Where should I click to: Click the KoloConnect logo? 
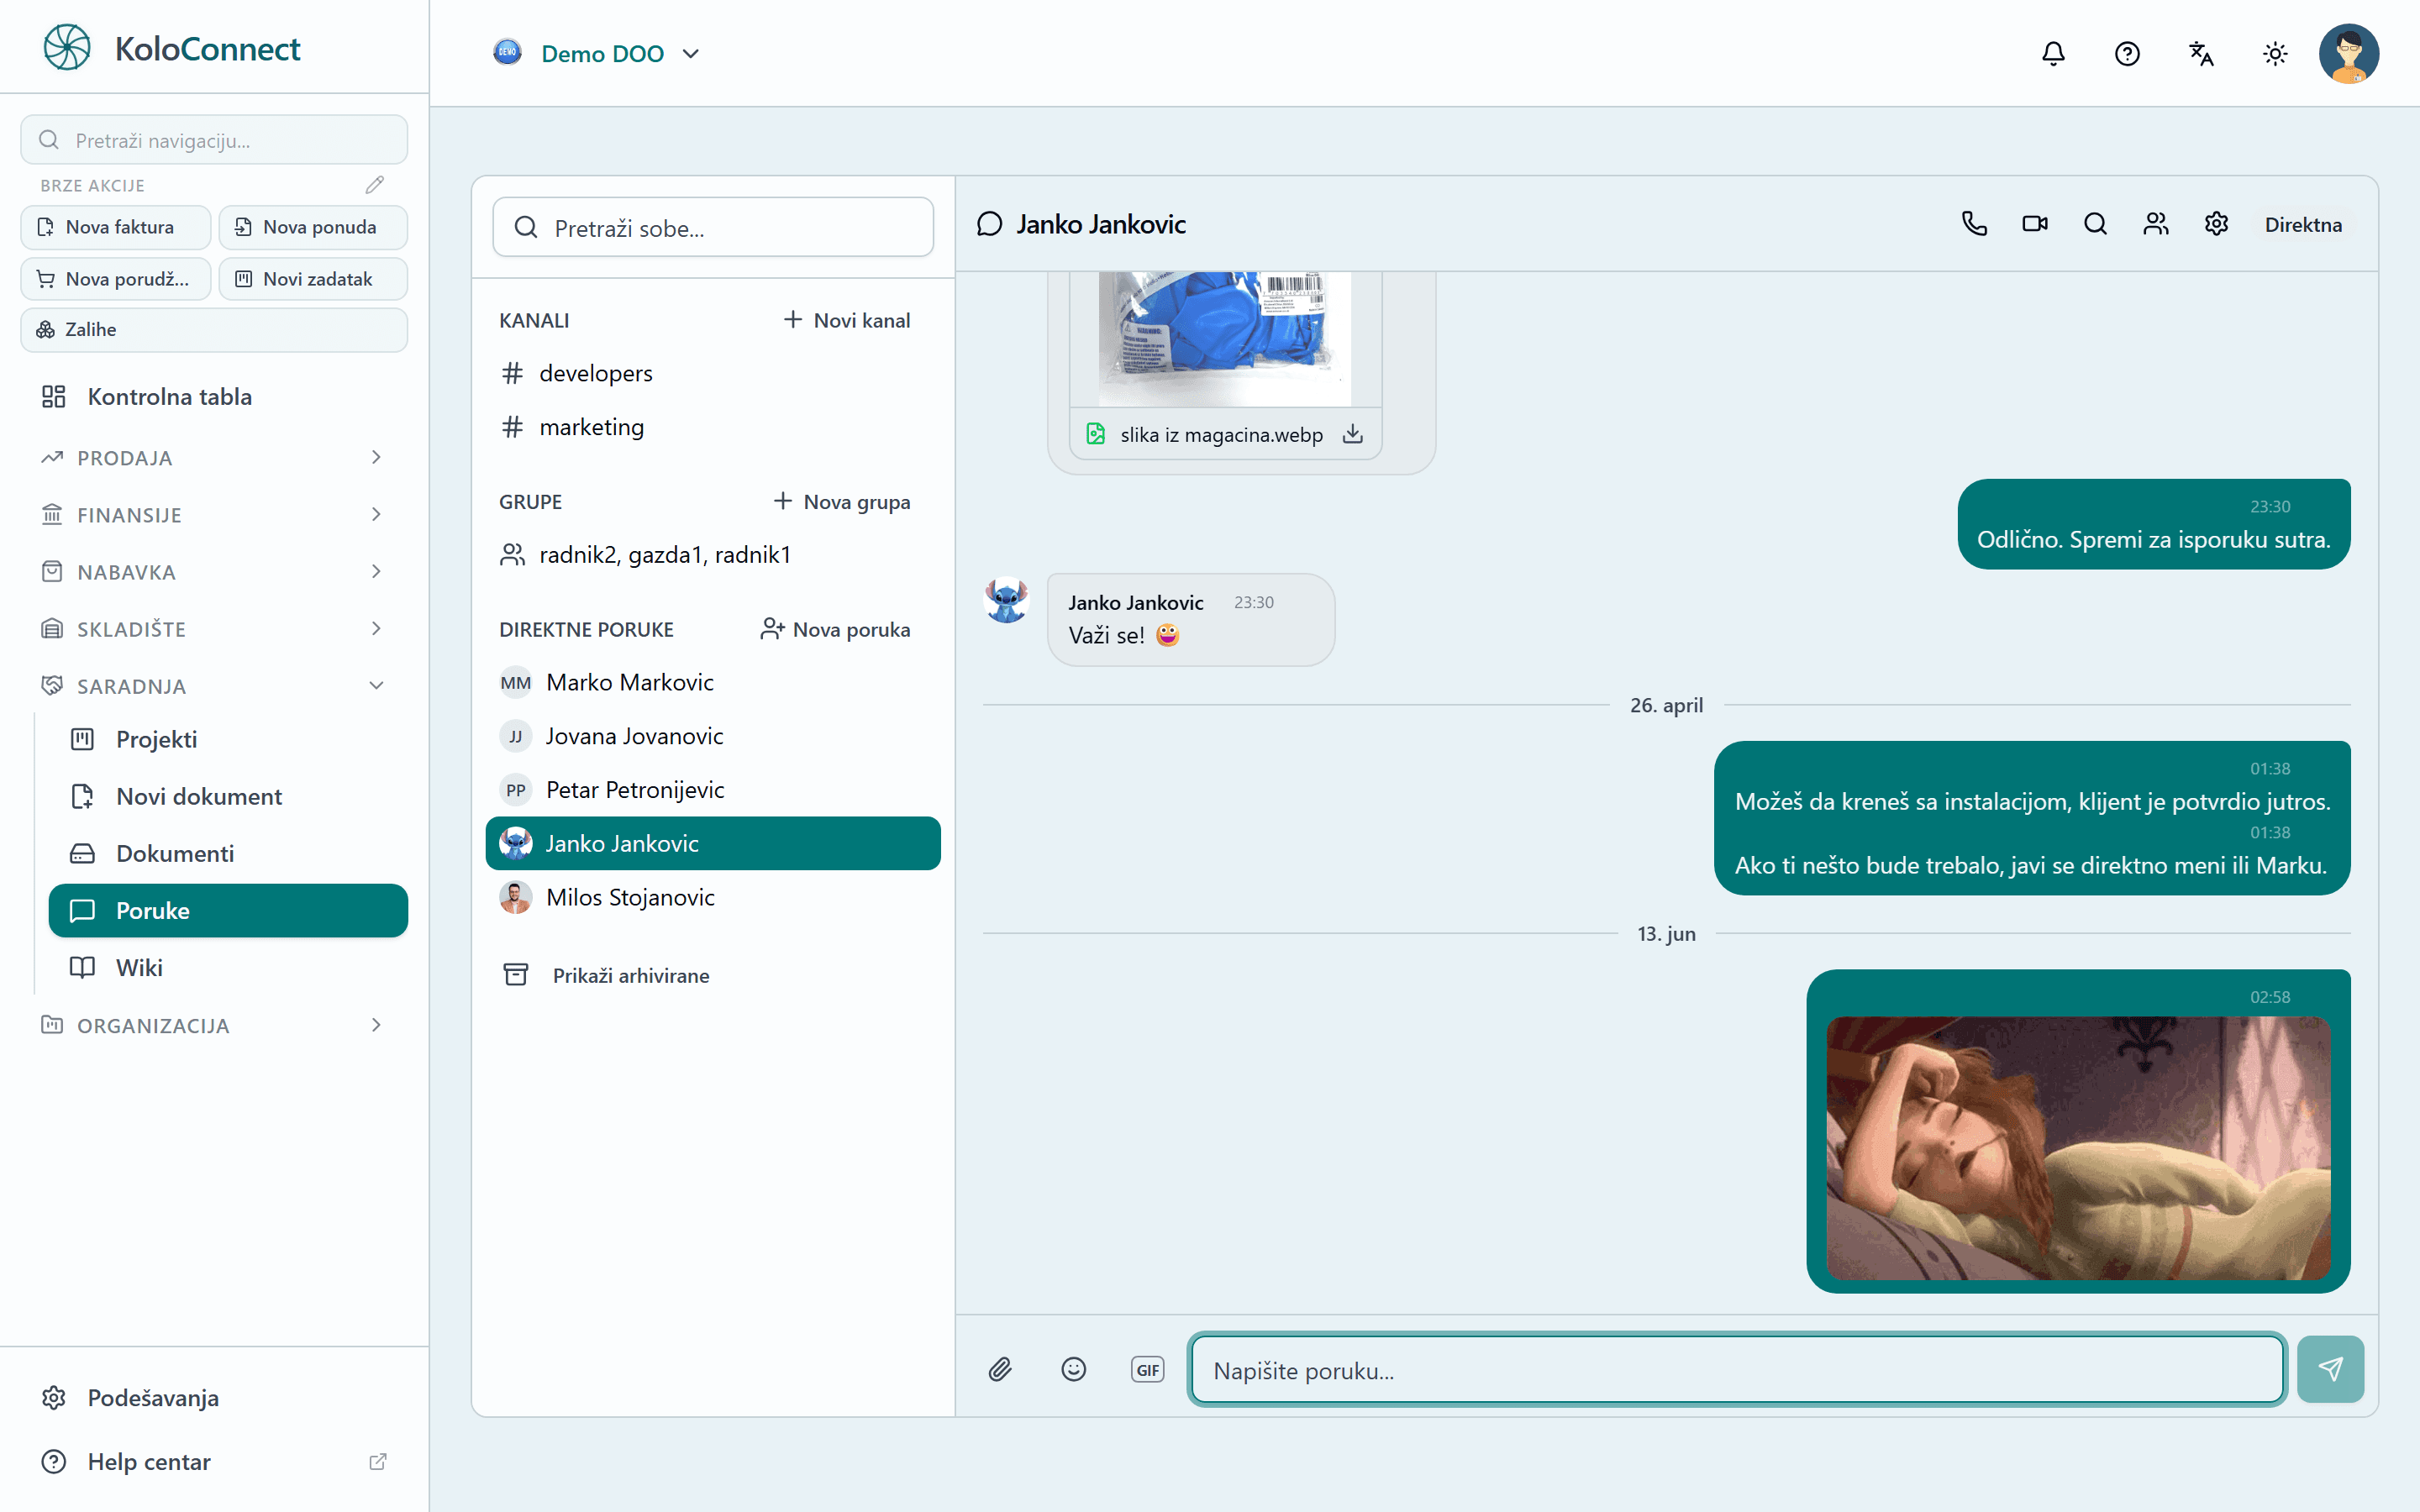[x=171, y=48]
